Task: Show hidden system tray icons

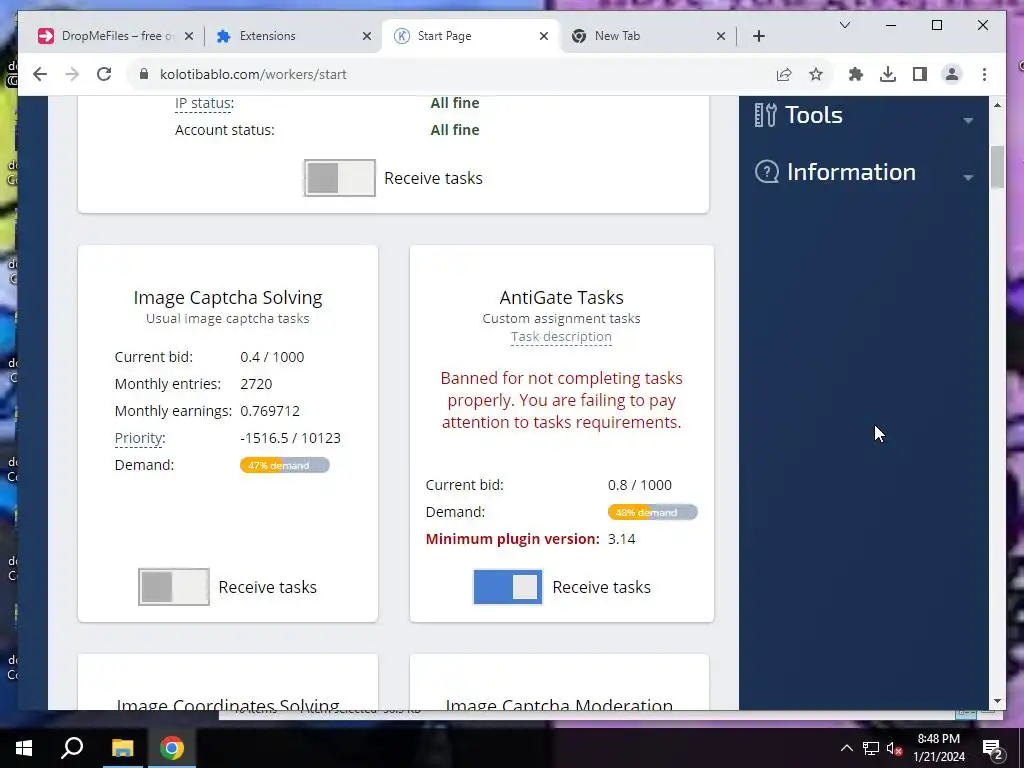Action: pos(846,748)
